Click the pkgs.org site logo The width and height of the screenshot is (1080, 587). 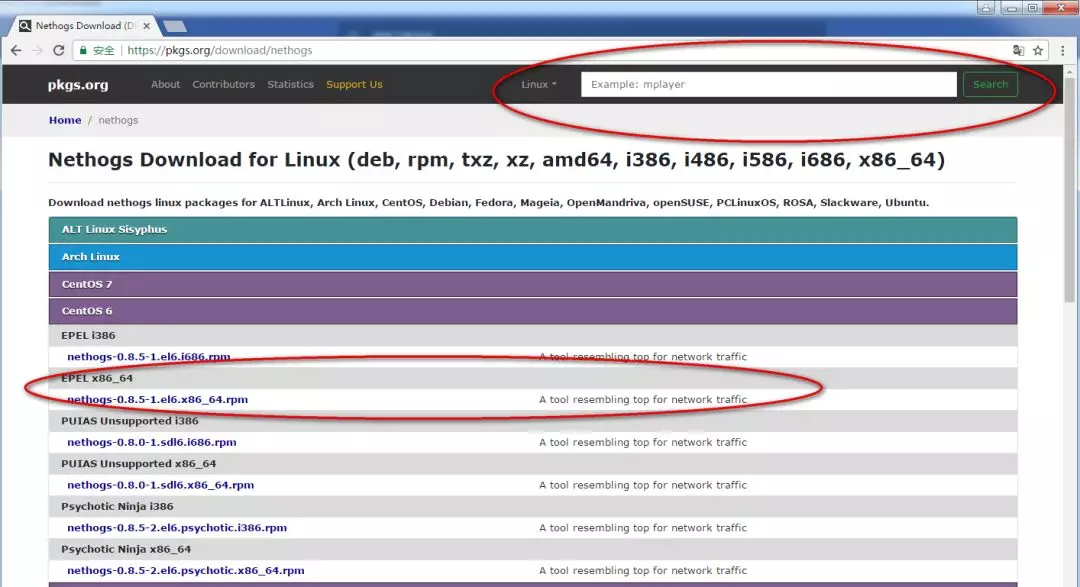pyautogui.click(x=78, y=85)
